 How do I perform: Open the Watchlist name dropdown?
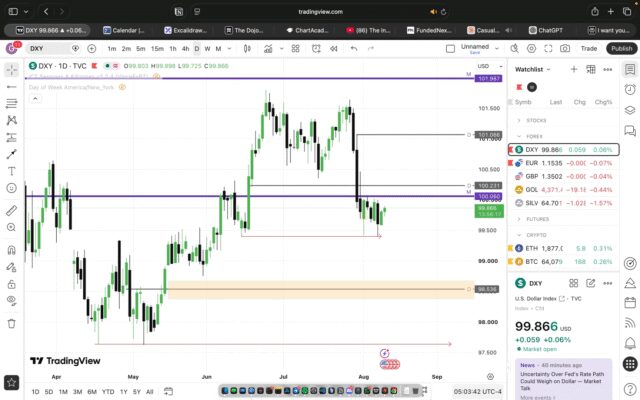(533, 69)
